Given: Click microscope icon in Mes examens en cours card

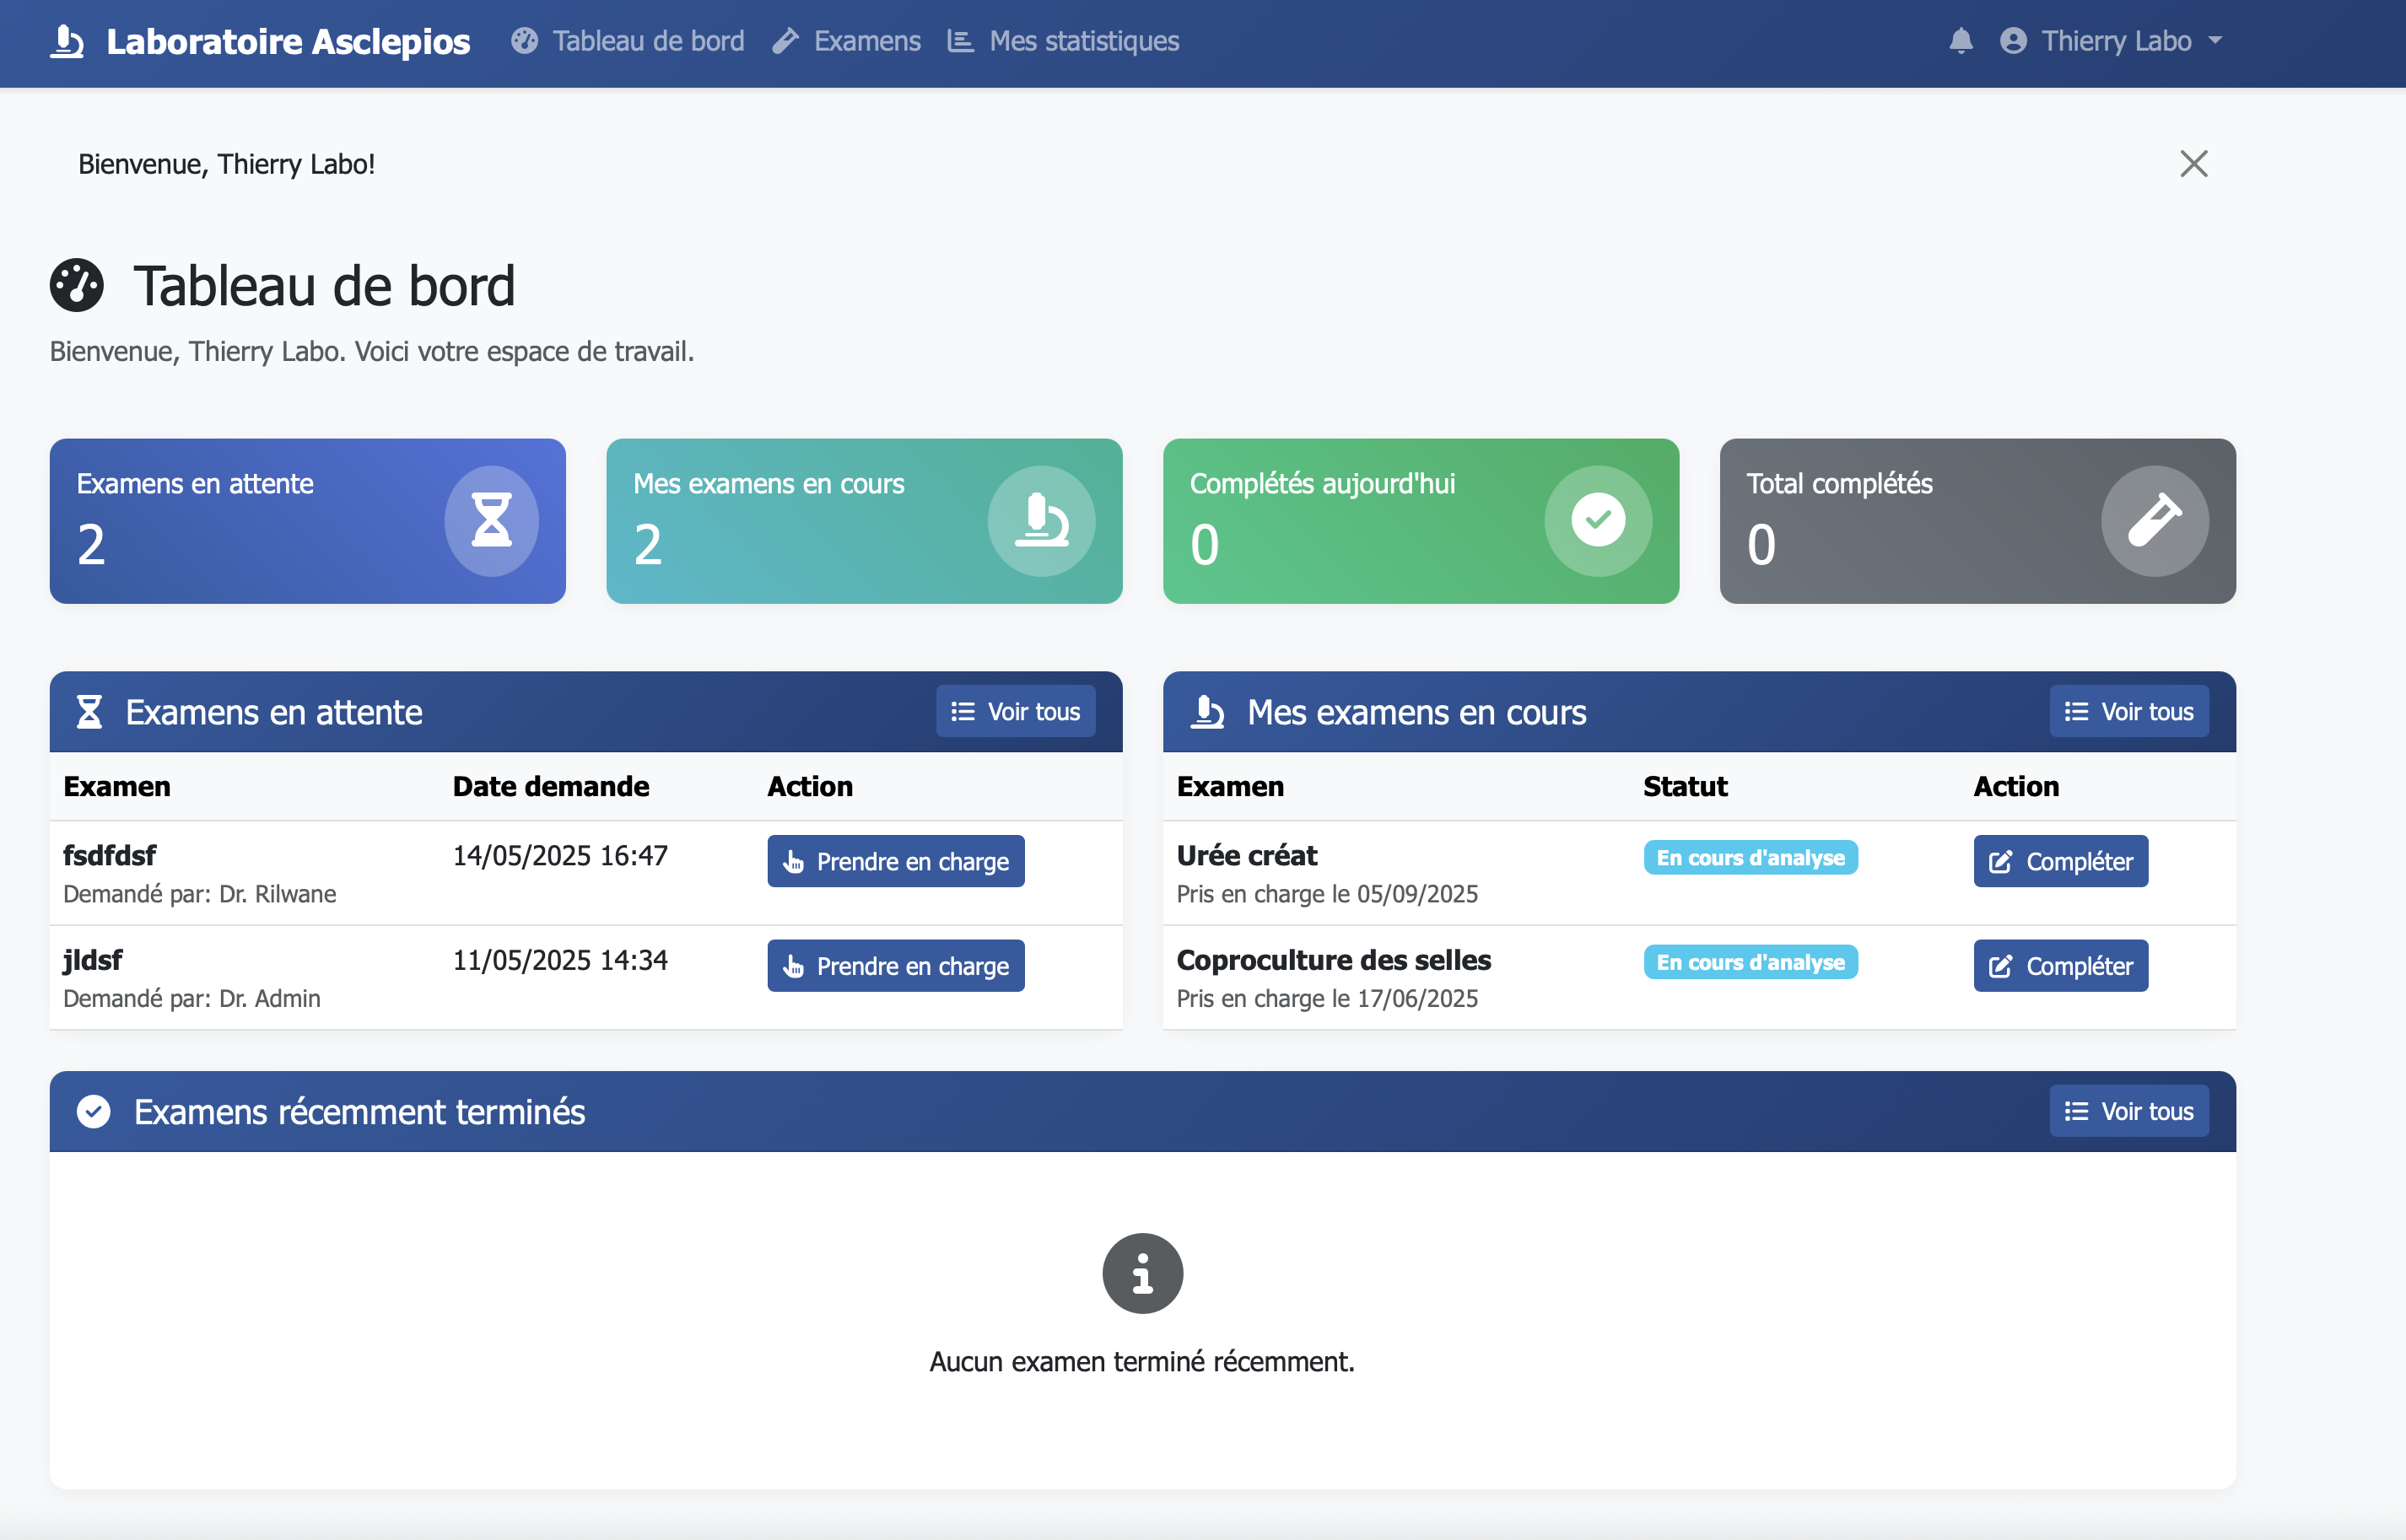Looking at the screenshot, I should pyautogui.click(x=1041, y=520).
